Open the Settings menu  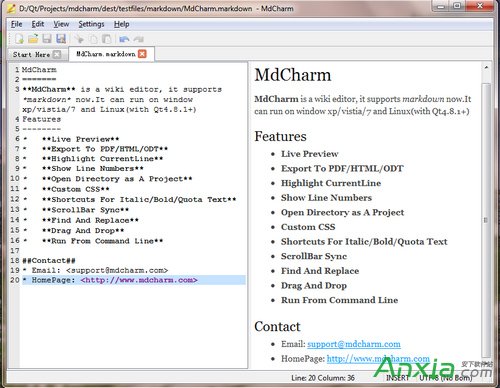point(91,24)
